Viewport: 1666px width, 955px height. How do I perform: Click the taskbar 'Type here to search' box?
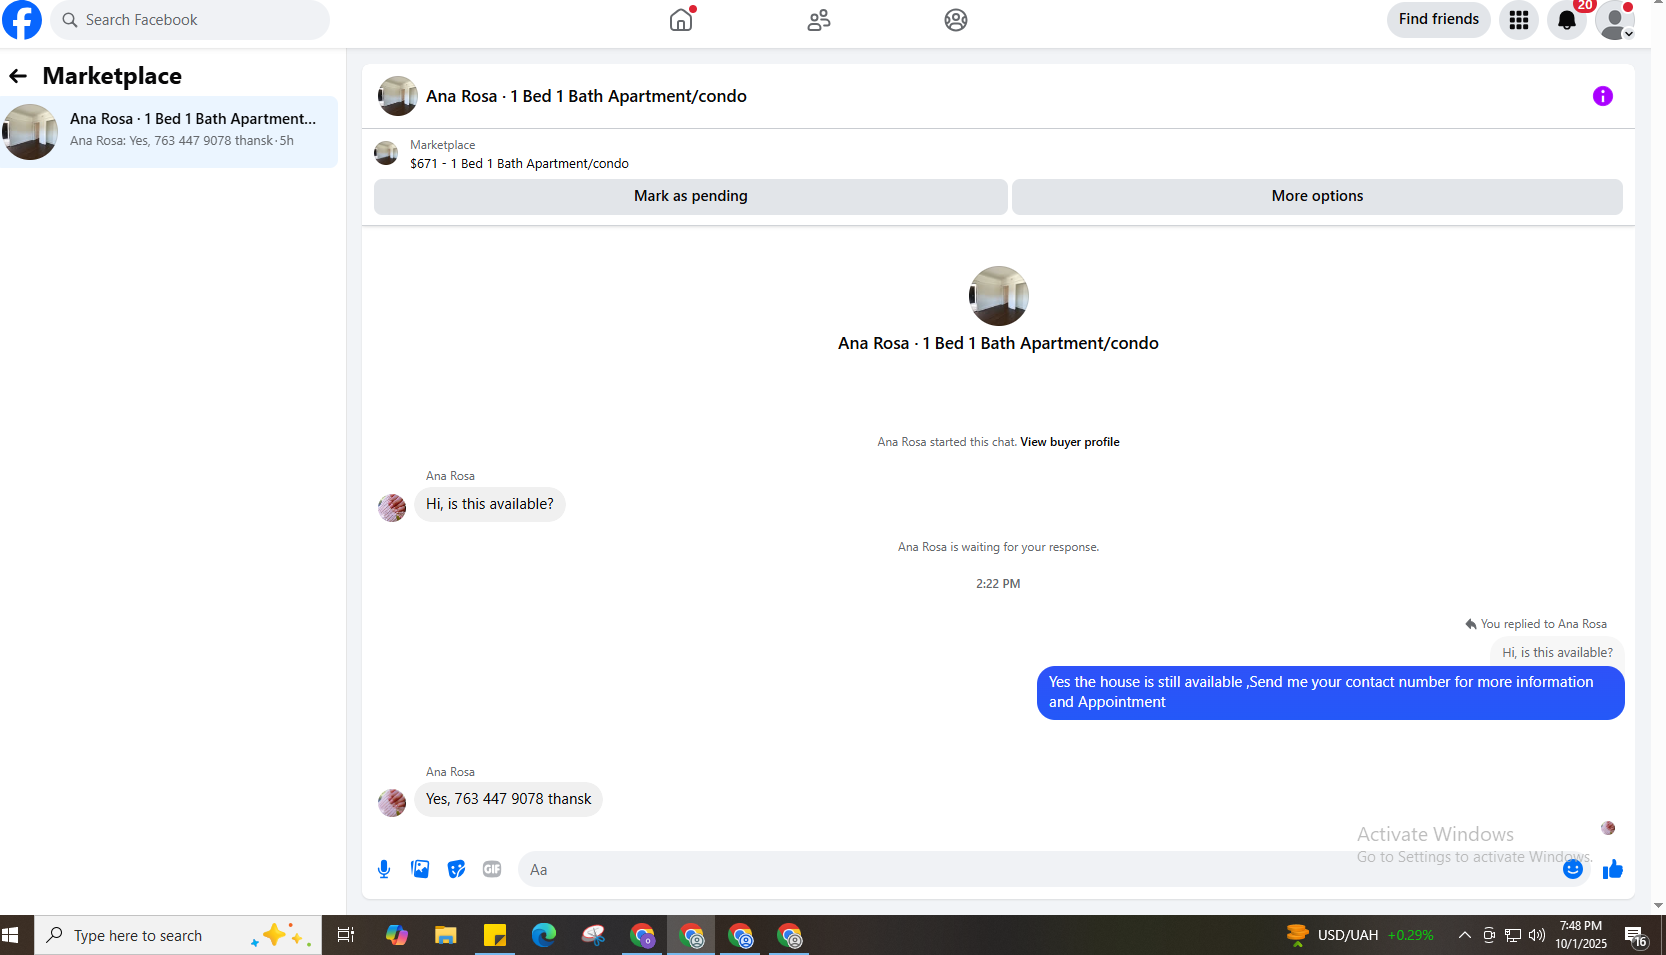[178, 935]
